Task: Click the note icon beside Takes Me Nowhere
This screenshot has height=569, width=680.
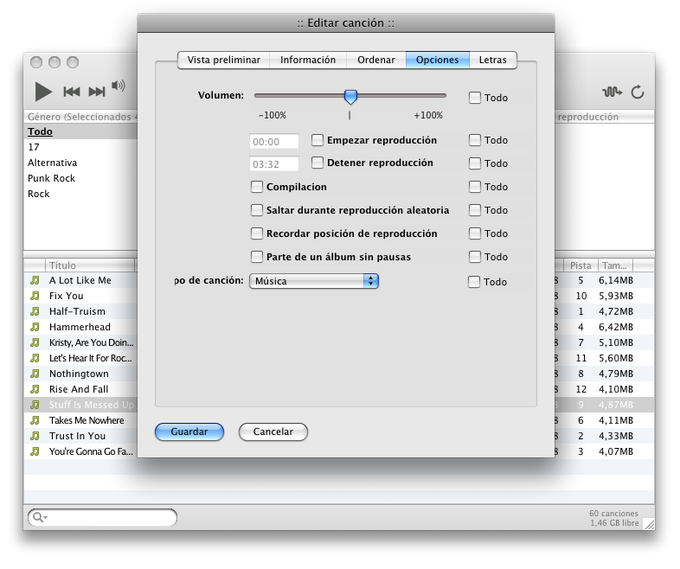Action: click(35, 420)
